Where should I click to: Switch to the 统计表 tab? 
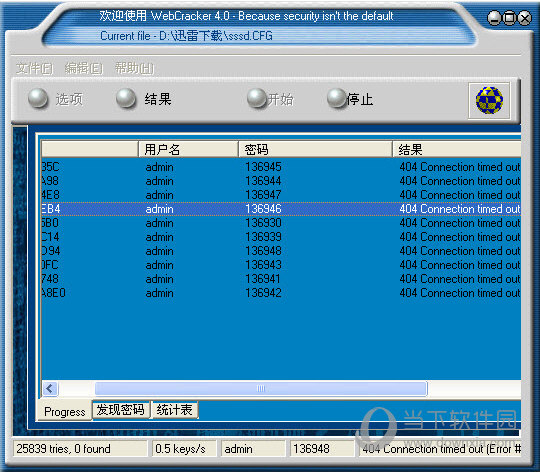(x=175, y=410)
